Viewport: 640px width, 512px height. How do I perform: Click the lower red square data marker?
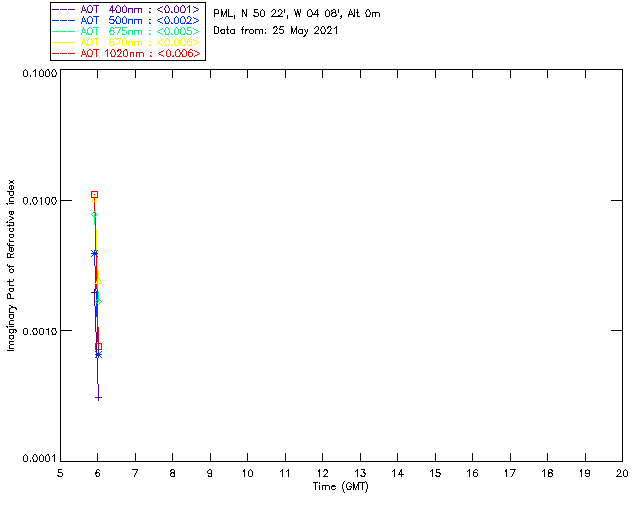point(98,347)
